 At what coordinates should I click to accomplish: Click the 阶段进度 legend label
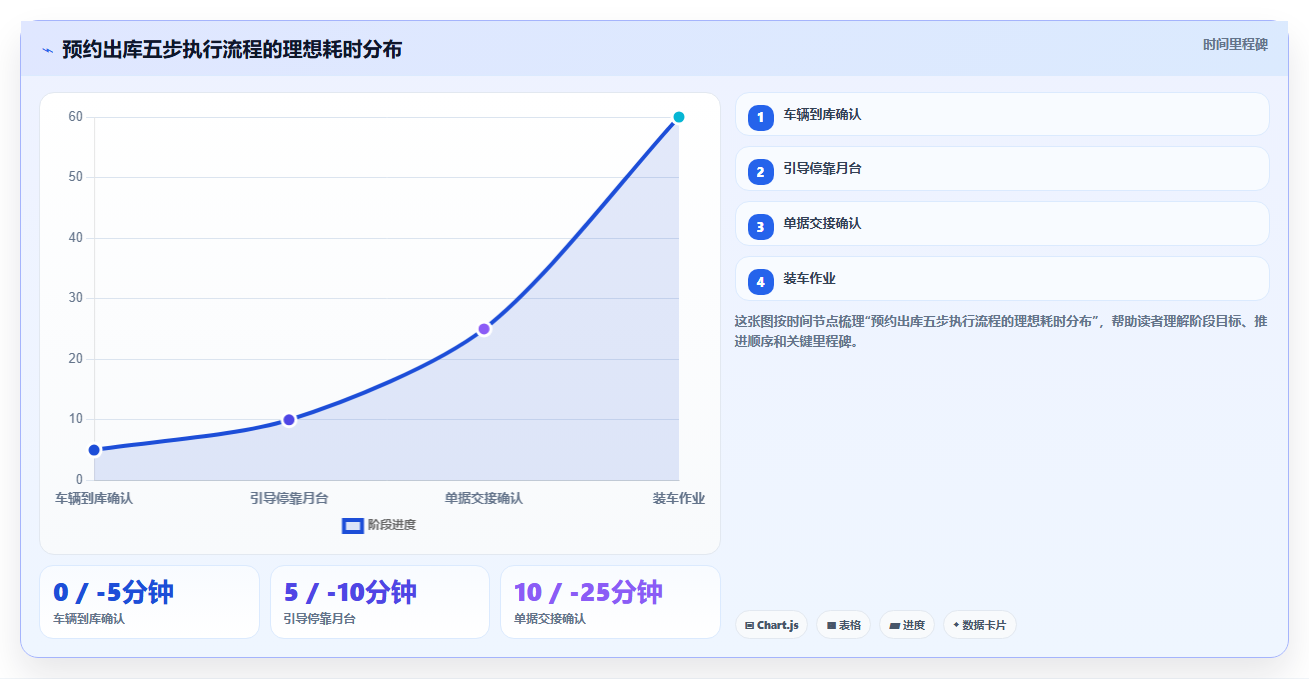[x=391, y=525]
